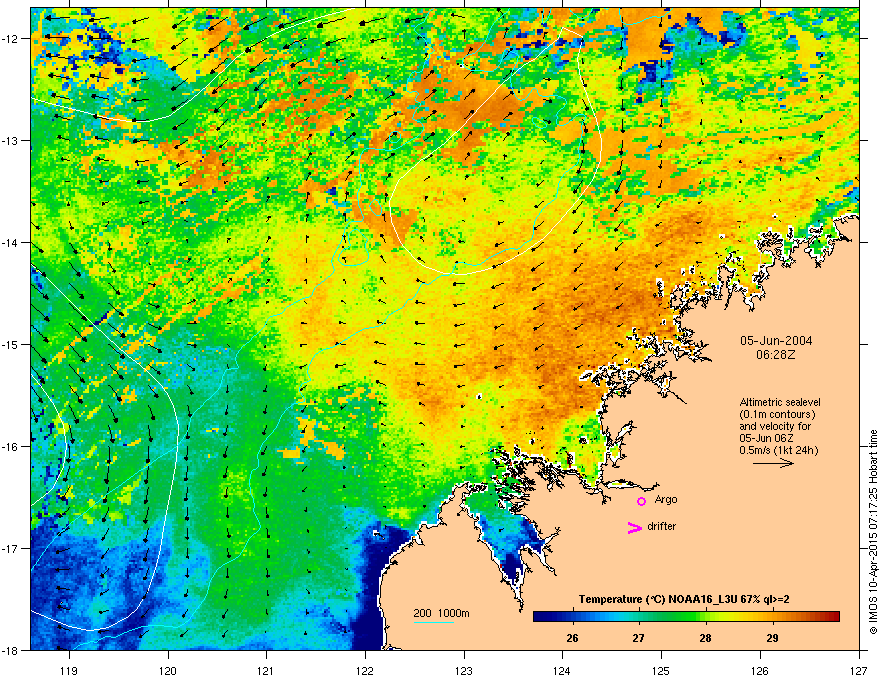Click the longitude label '127'
The height and width of the screenshot is (680, 880).
tap(859, 670)
